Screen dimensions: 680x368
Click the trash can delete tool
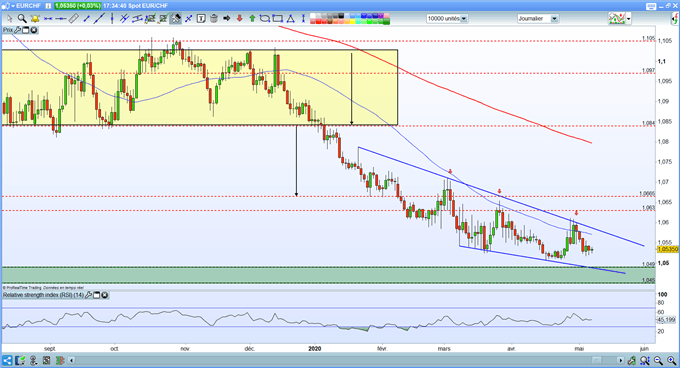point(213,19)
